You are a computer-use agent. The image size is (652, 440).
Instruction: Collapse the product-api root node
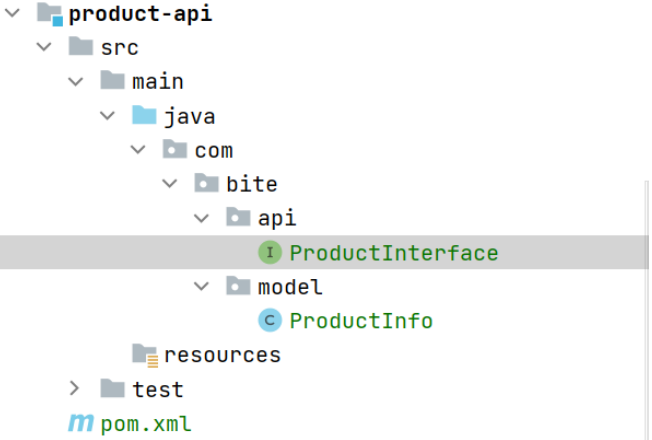12,13
